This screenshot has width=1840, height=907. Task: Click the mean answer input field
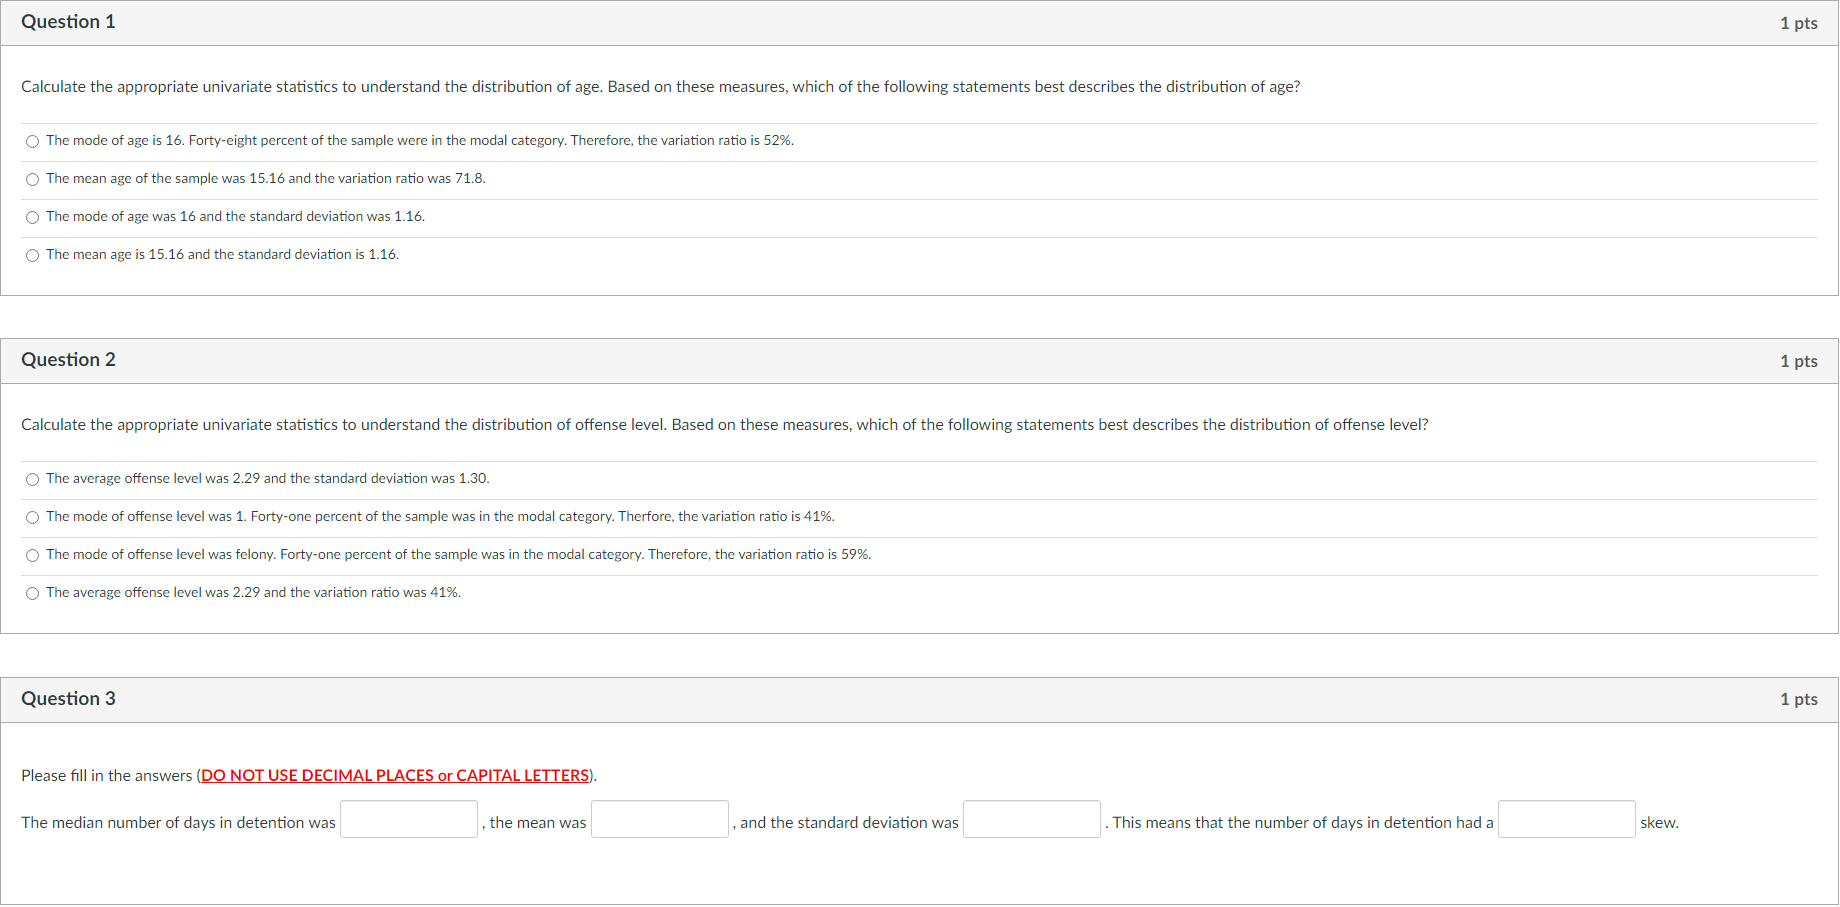pos(659,818)
